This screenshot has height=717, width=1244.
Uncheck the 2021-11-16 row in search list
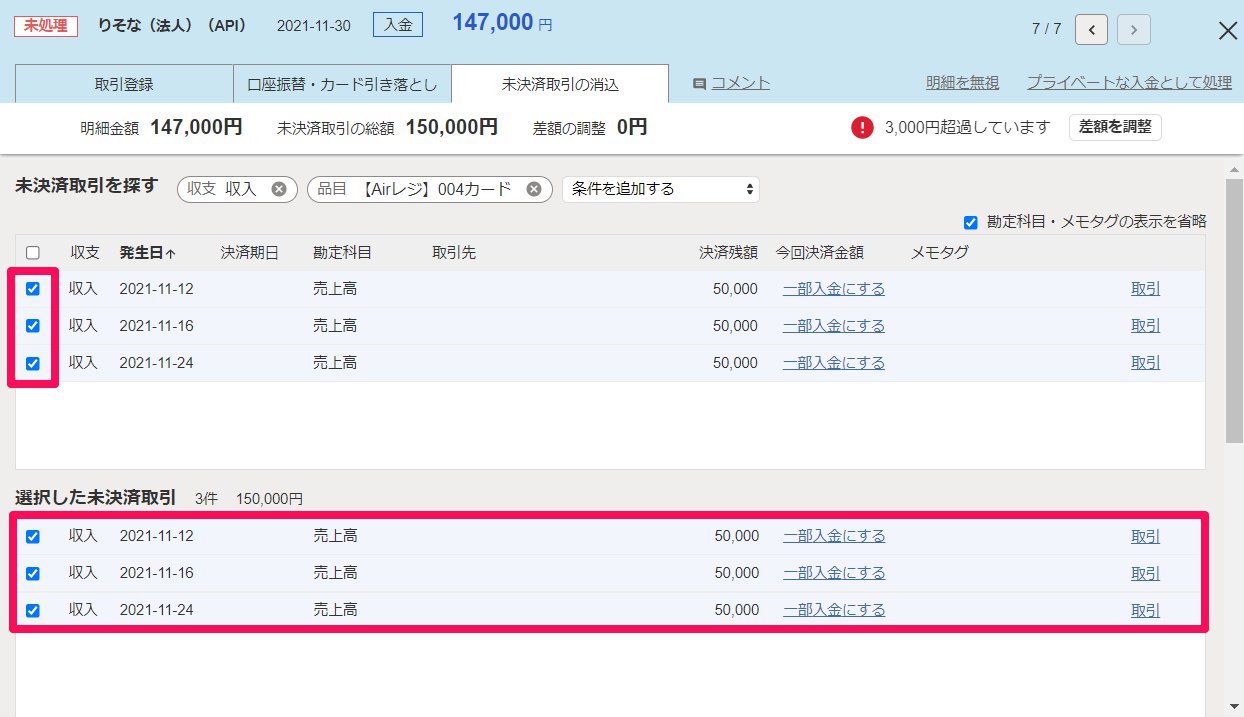pos(33,326)
